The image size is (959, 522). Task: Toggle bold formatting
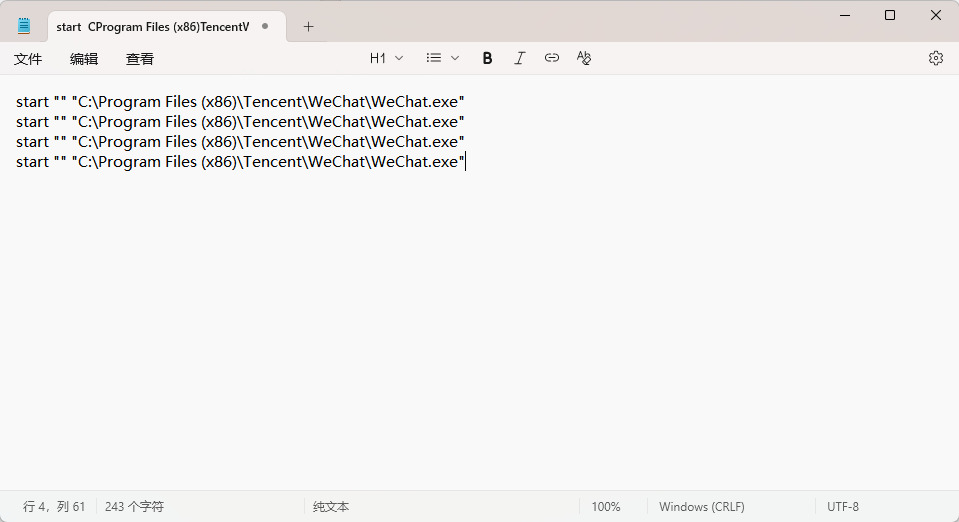[x=487, y=58]
